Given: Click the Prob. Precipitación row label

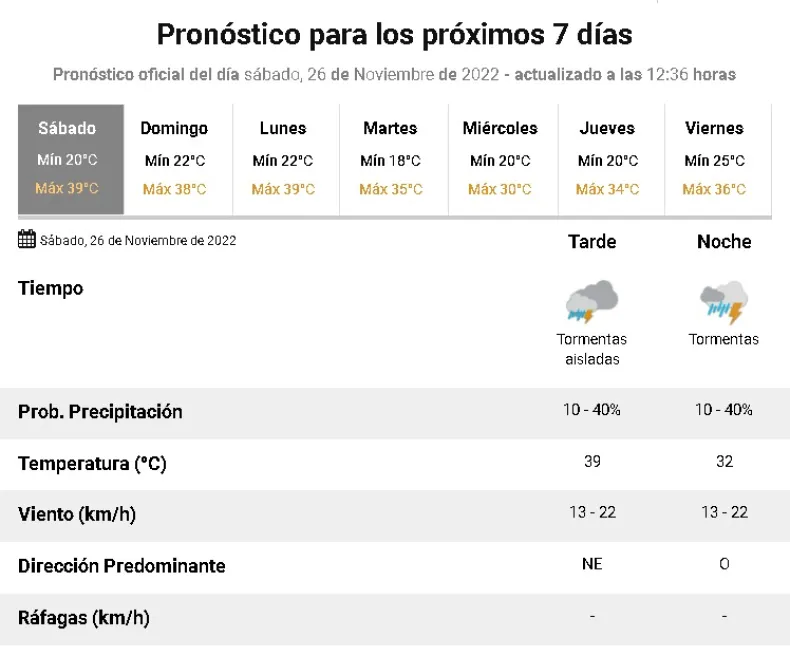Looking at the screenshot, I should coord(100,412).
